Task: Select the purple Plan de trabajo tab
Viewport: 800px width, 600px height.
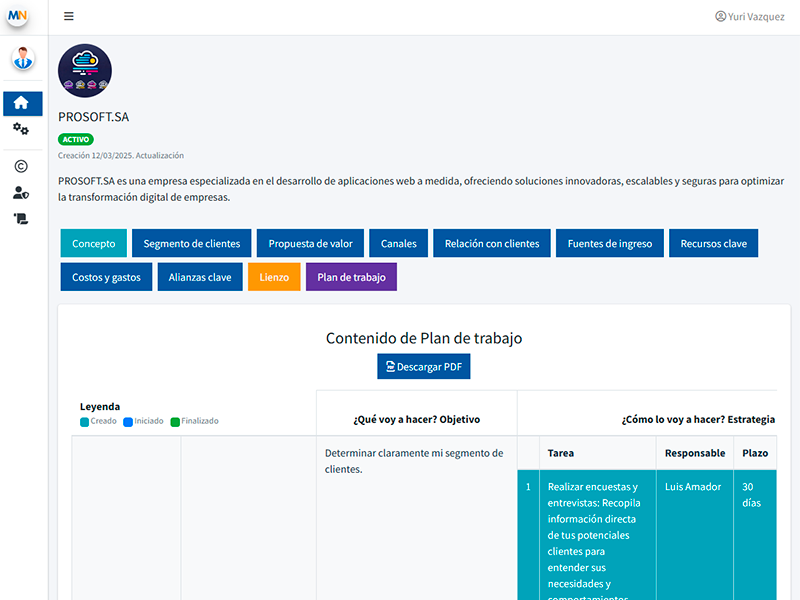Action: (x=351, y=277)
